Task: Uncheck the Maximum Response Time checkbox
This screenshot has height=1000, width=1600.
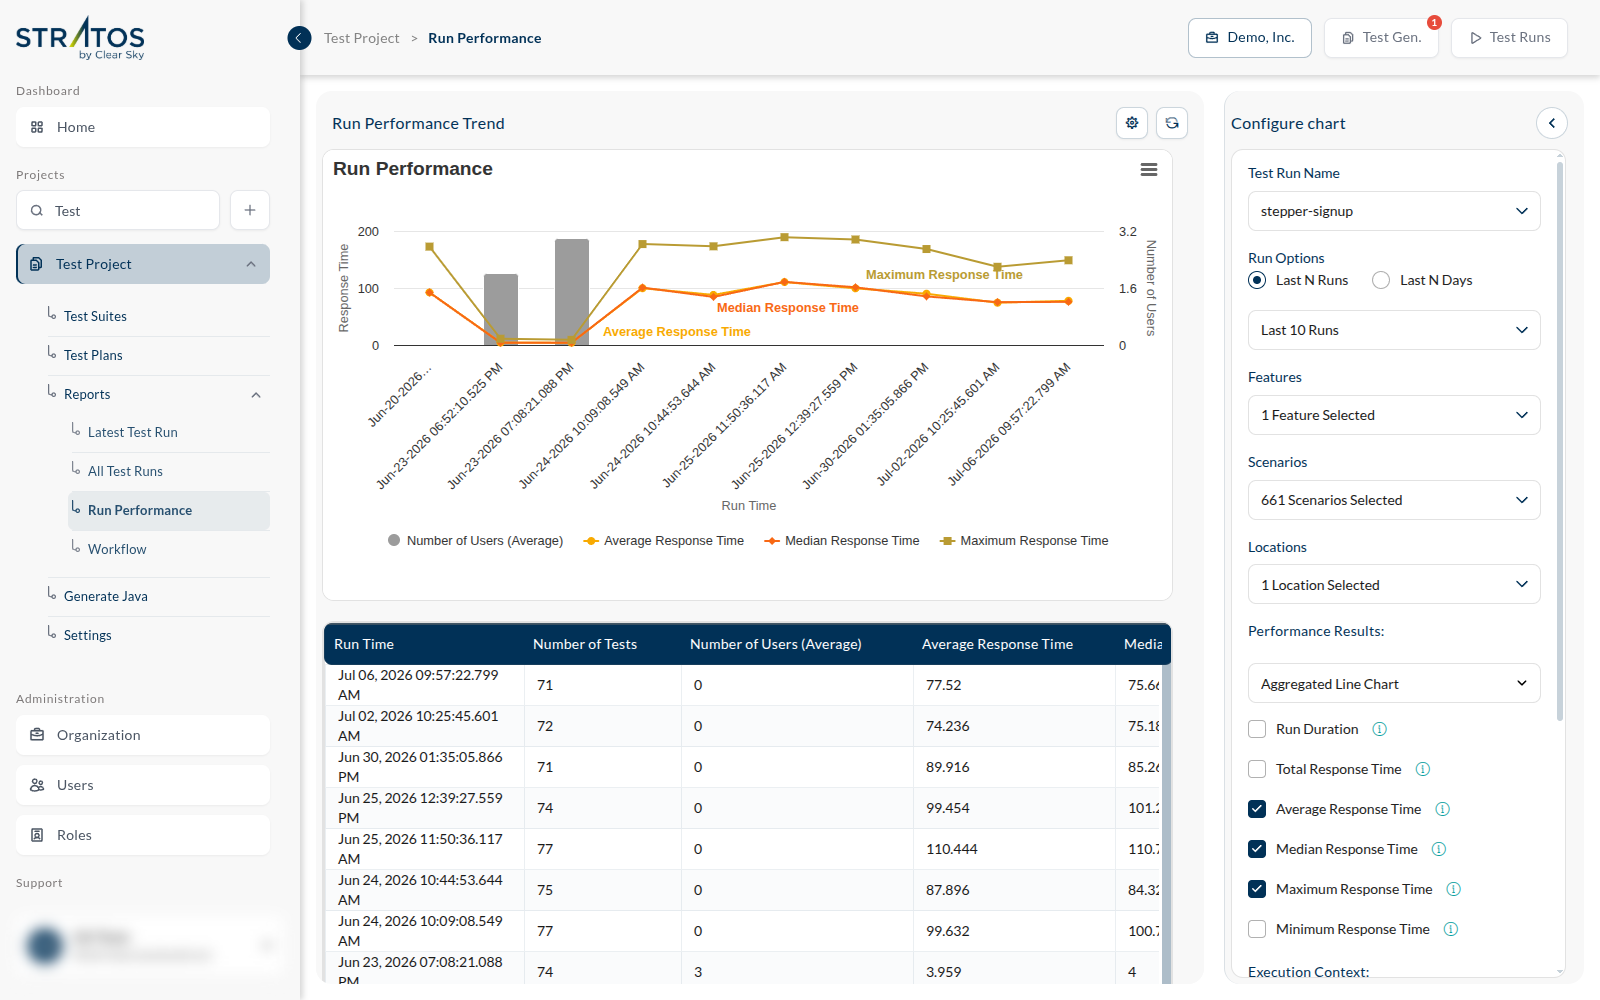Action: click(1257, 889)
